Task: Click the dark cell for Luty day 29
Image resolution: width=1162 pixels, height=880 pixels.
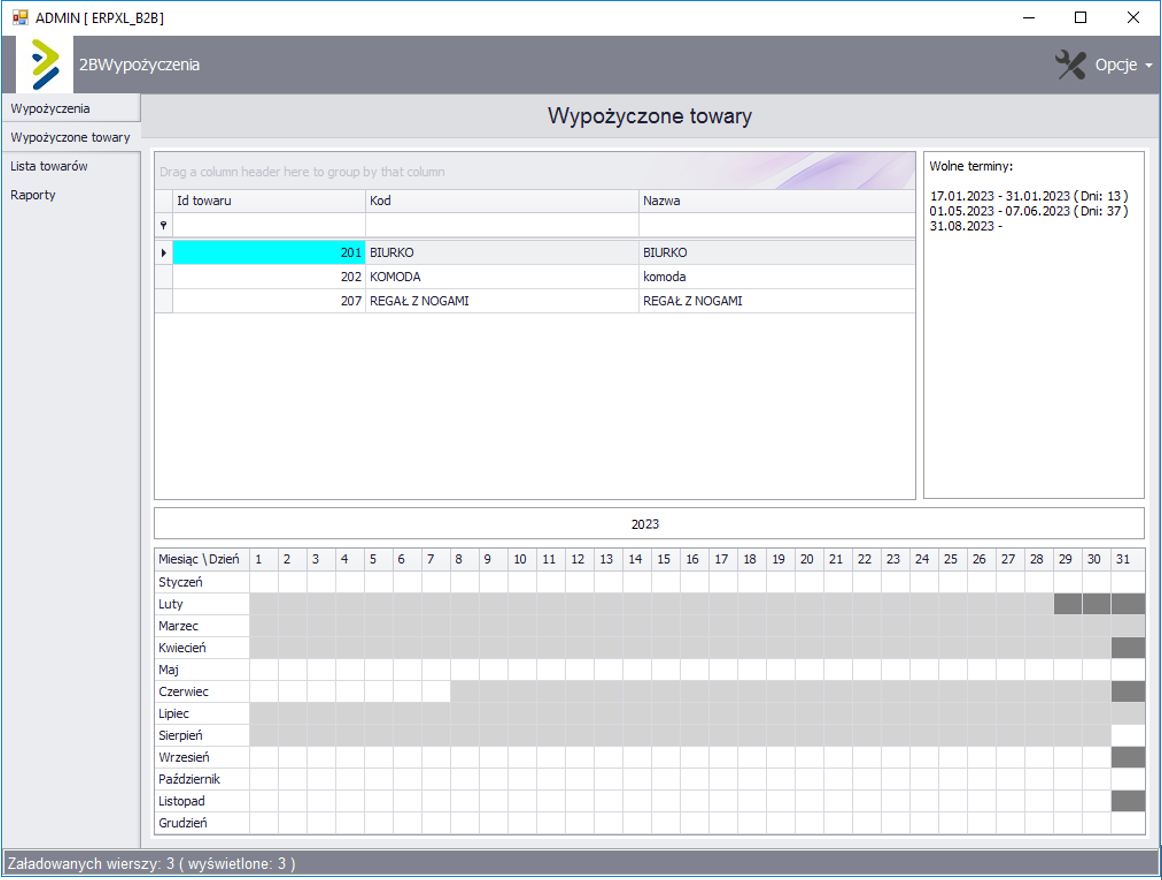Action: [1068, 604]
